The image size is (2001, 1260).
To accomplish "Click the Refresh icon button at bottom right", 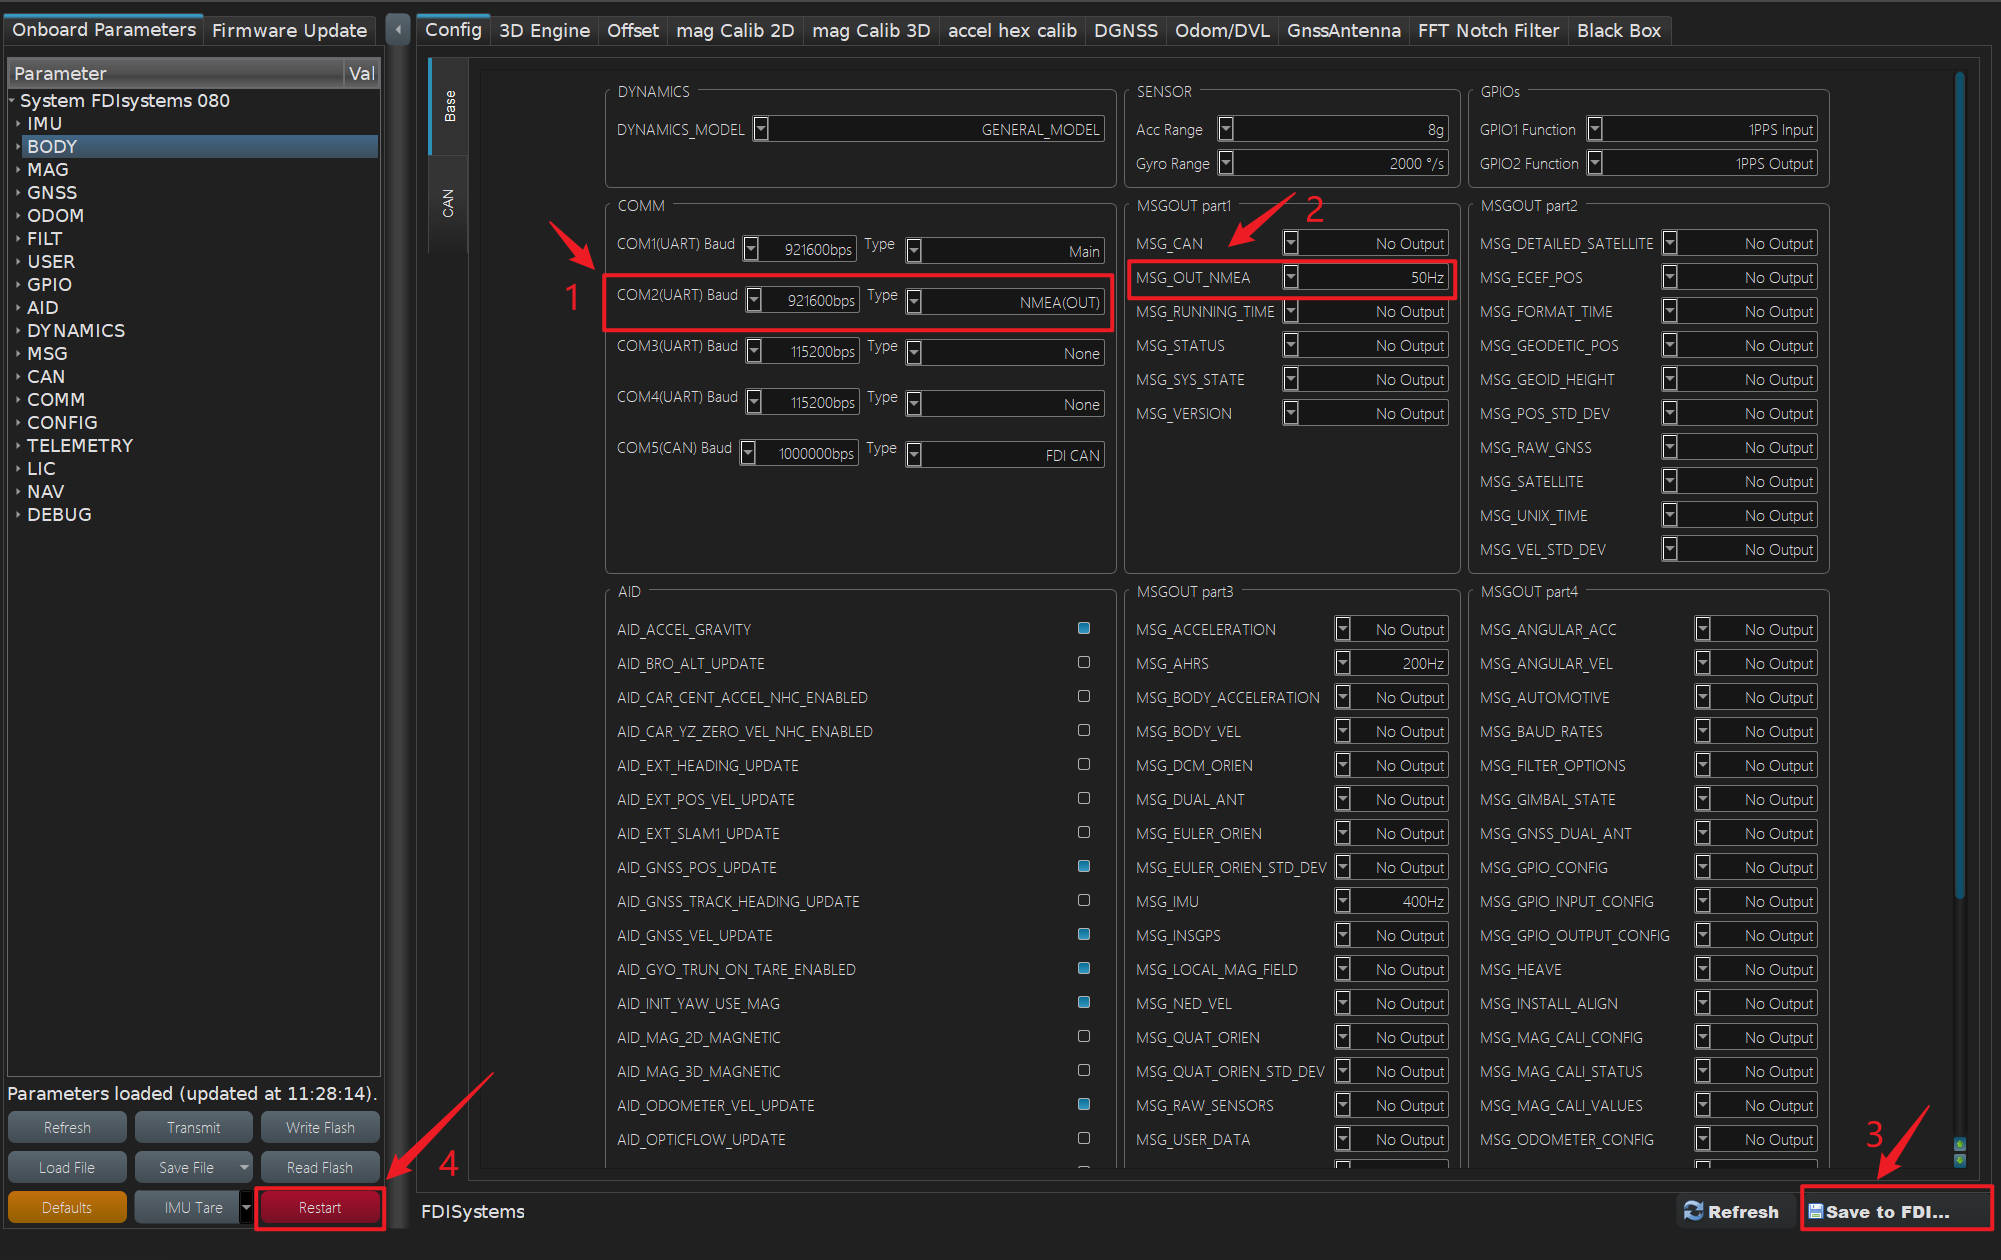I will (x=1731, y=1211).
